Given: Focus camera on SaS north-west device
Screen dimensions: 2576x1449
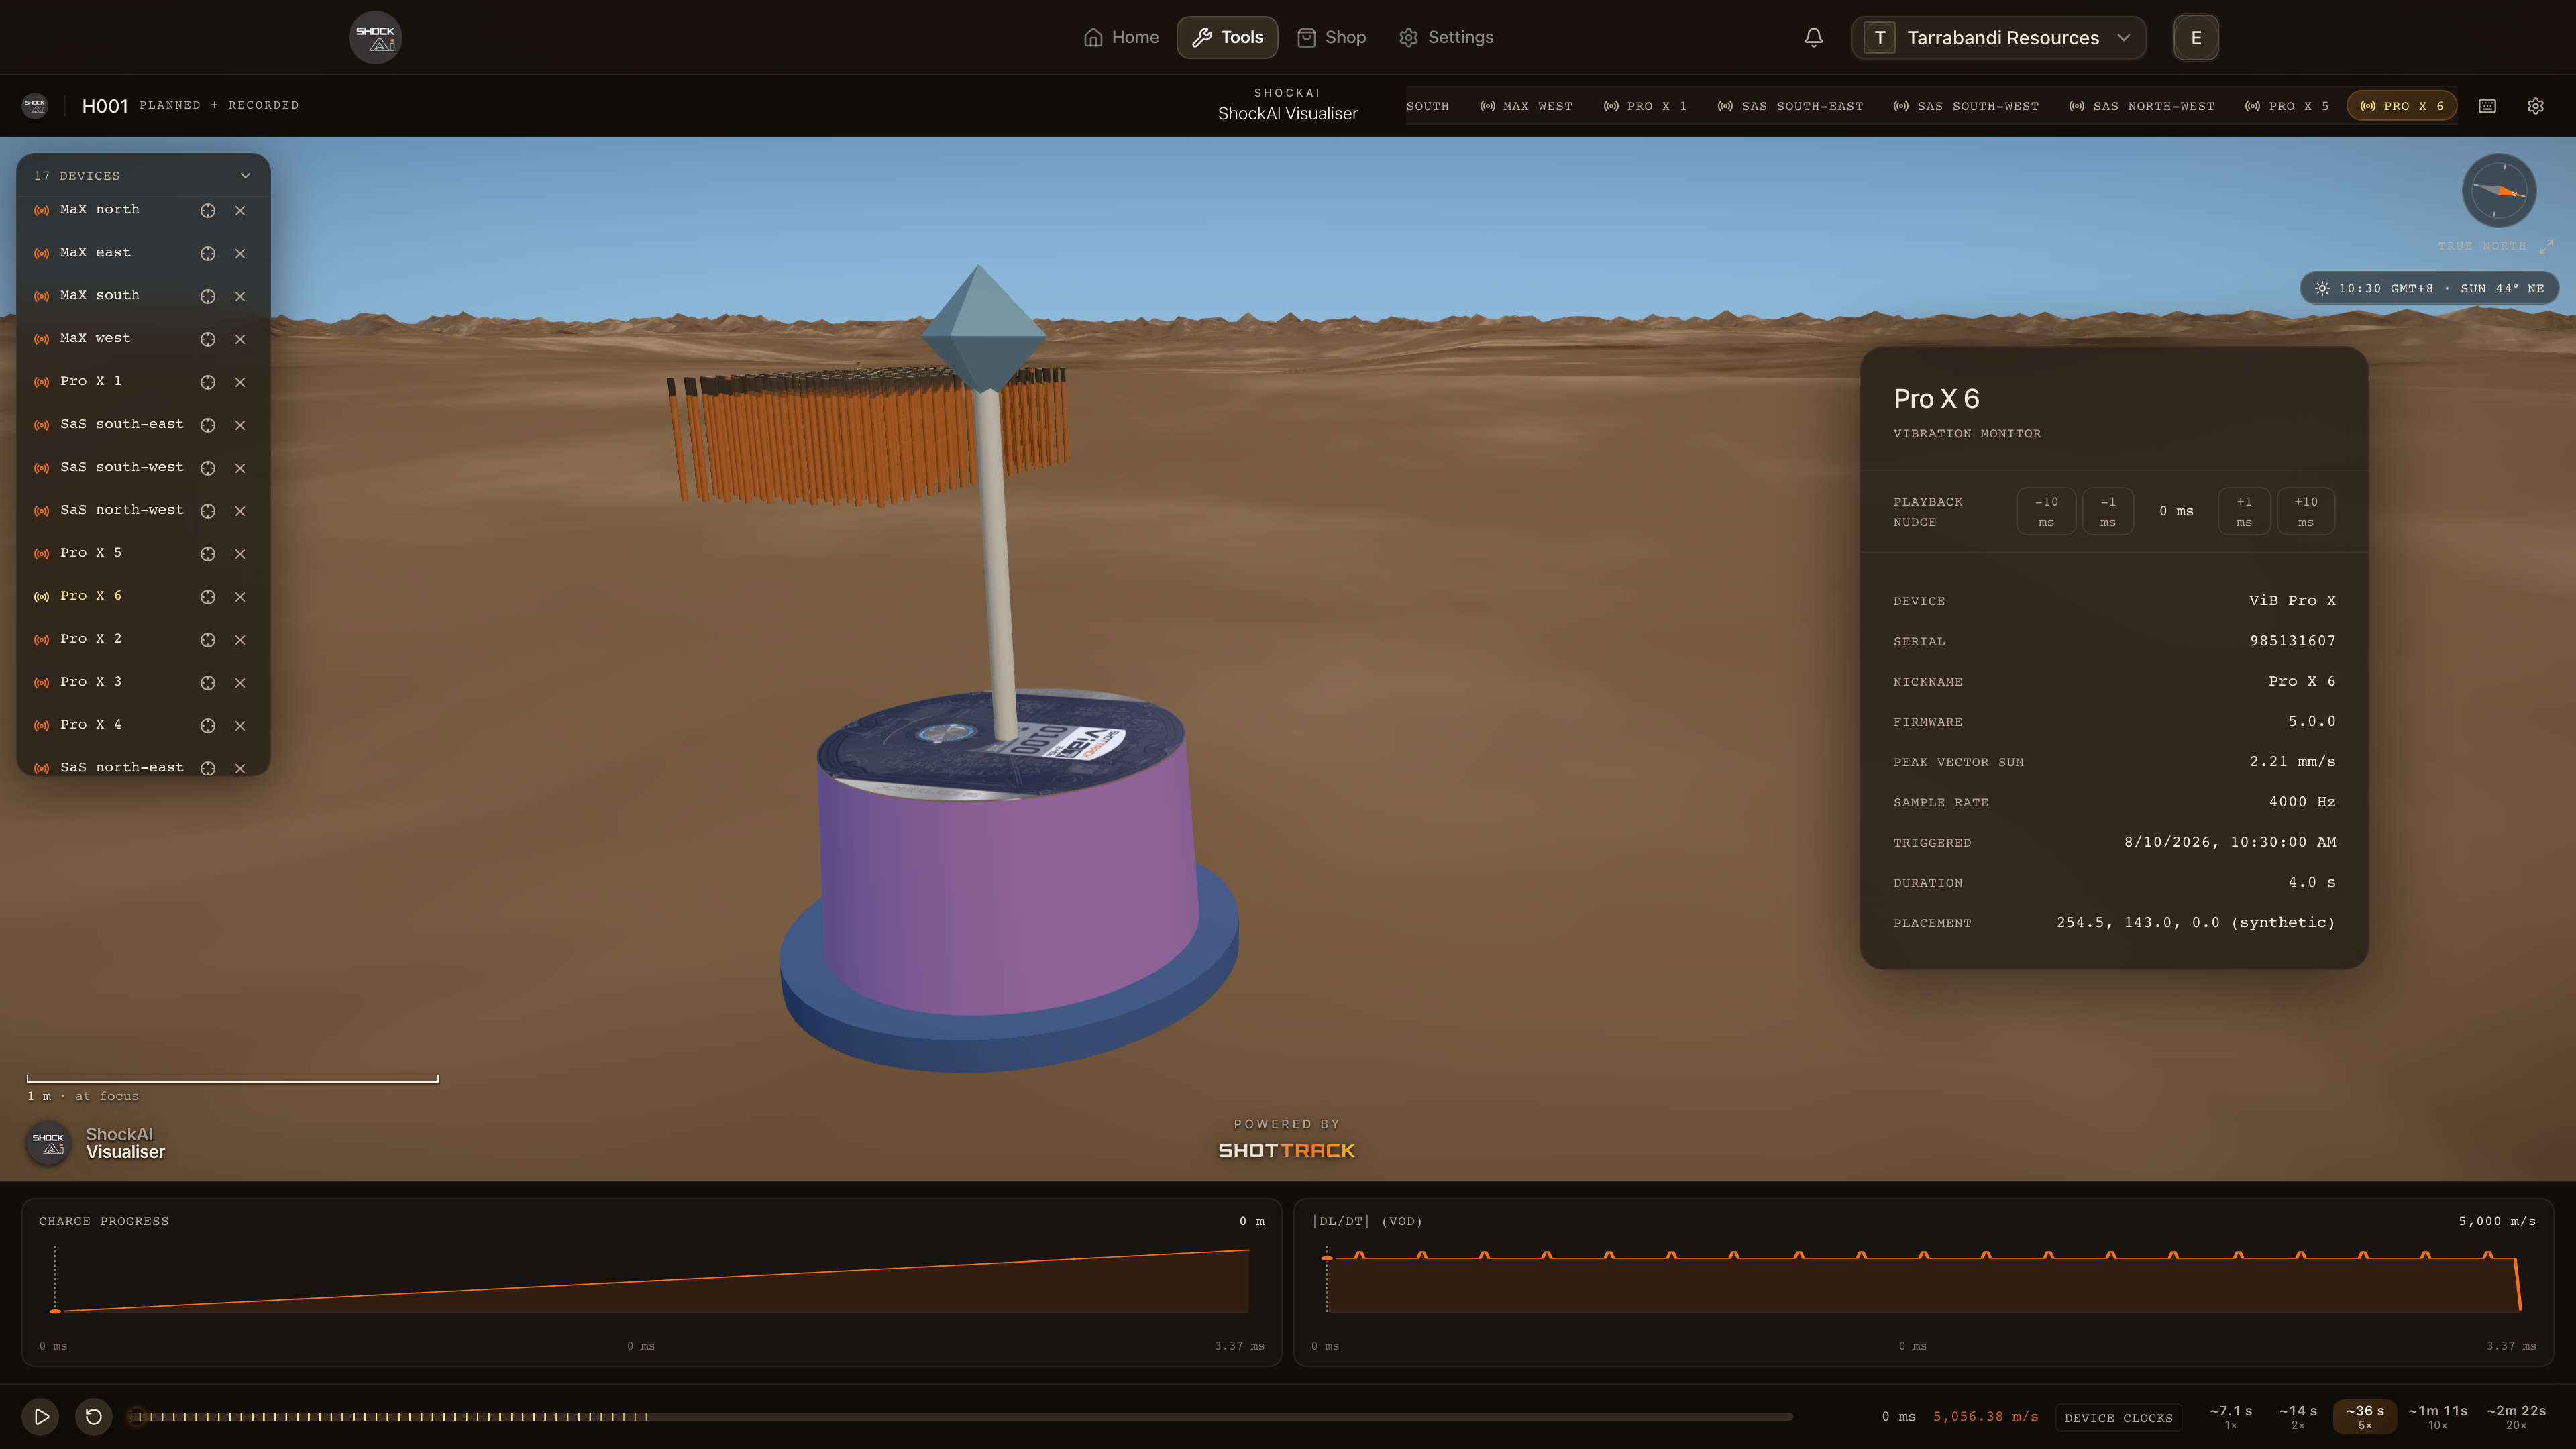Looking at the screenshot, I should coord(207,511).
